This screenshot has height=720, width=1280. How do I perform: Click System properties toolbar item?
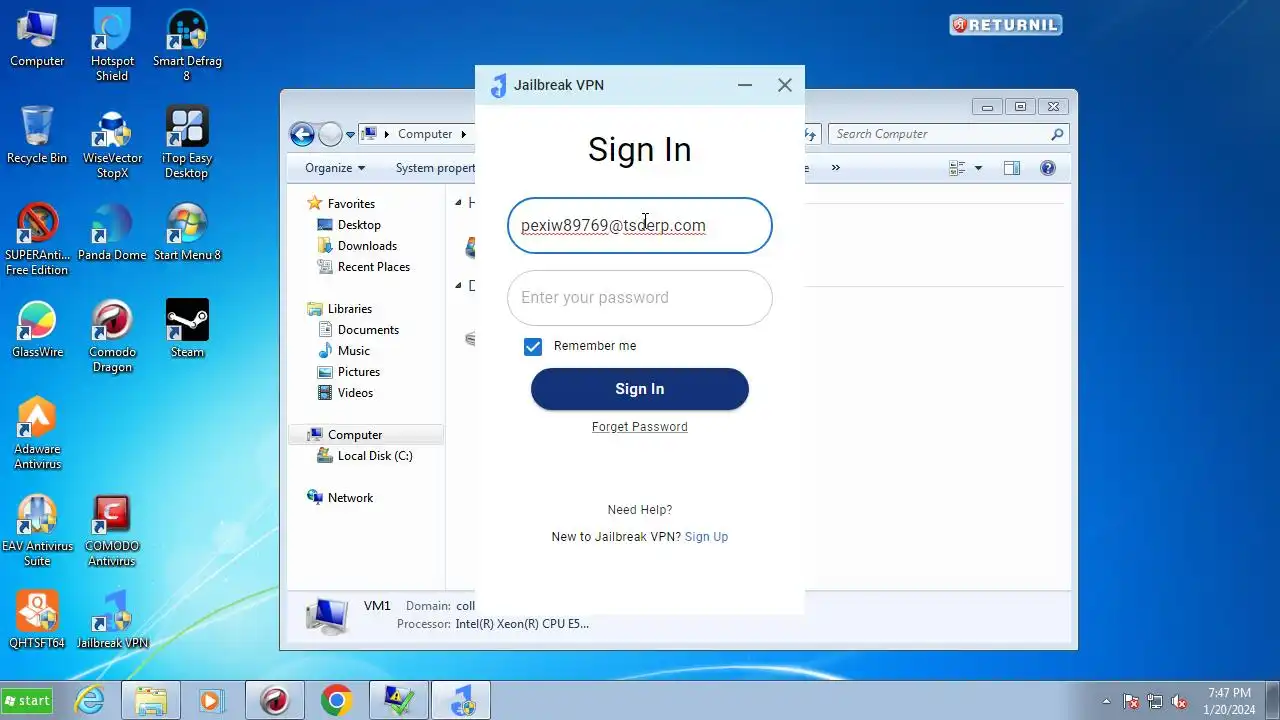coord(435,168)
